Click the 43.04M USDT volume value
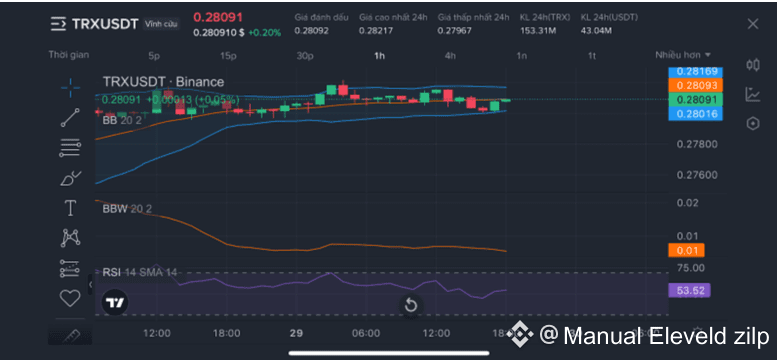 596,31
